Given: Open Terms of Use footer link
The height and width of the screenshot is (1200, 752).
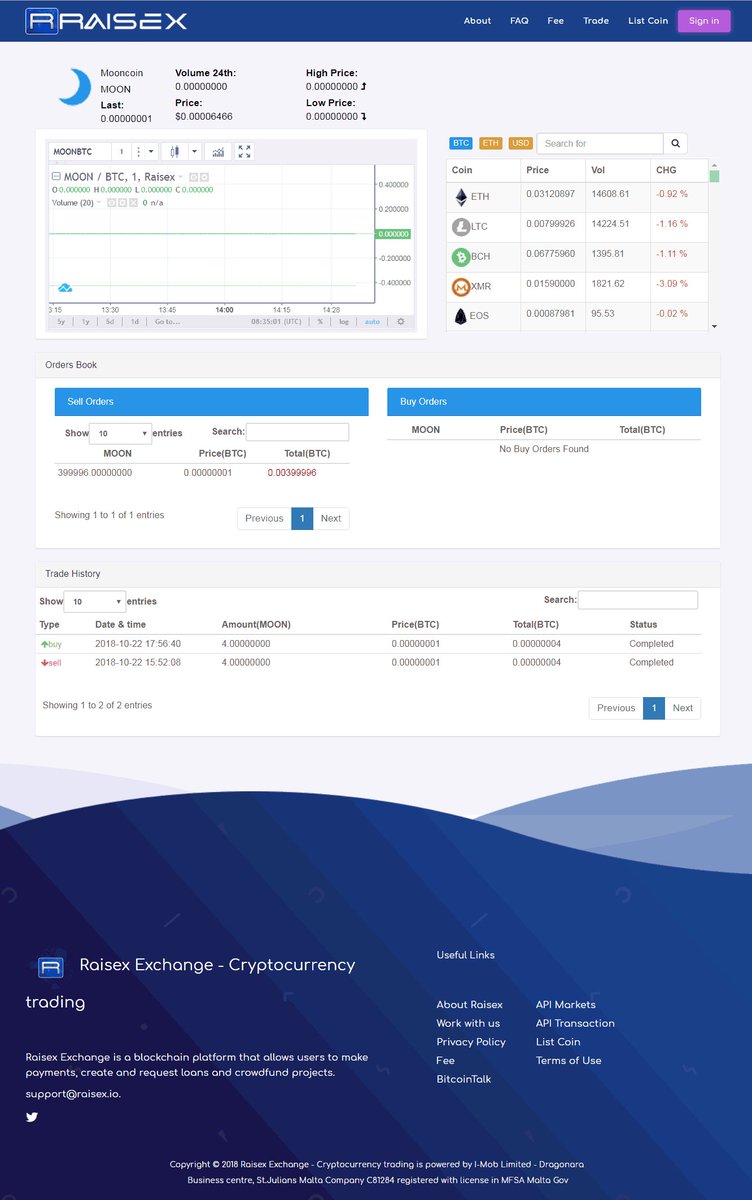Looking at the screenshot, I should [x=569, y=1060].
